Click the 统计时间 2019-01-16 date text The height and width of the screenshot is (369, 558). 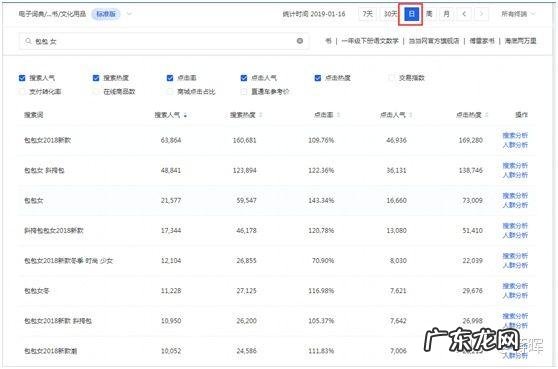pyautogui.click(x=314, y=14)
